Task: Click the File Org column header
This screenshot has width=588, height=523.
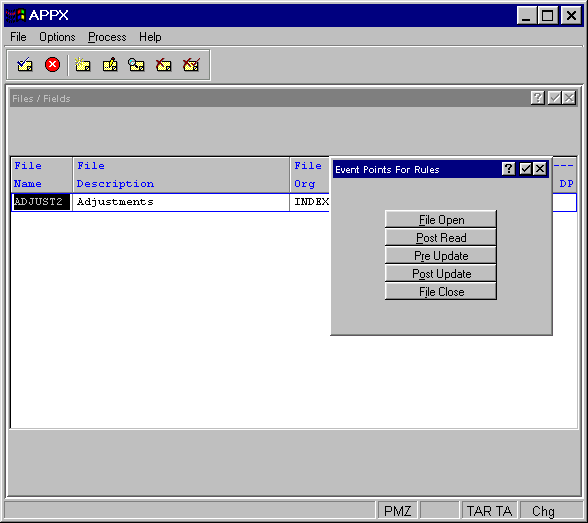Action: coord(310,175)
